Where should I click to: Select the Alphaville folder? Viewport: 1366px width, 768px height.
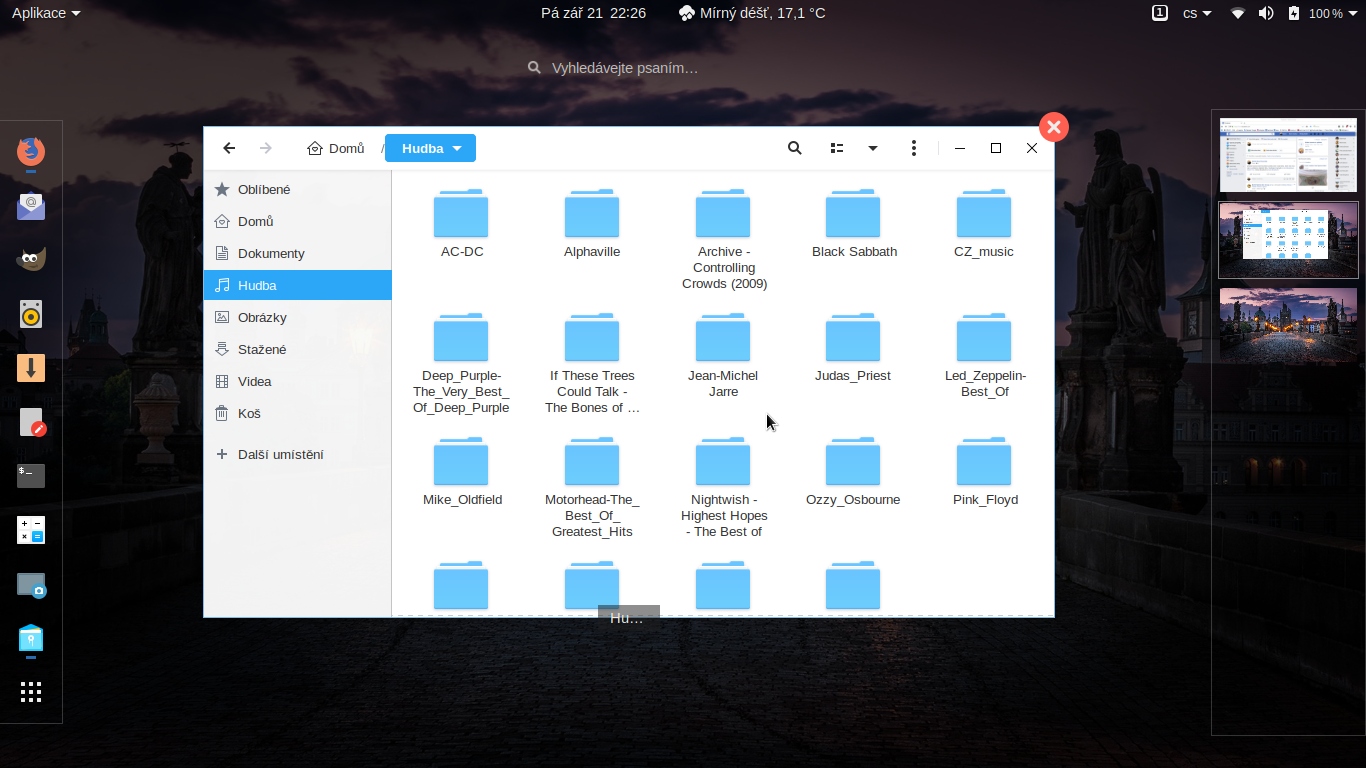592,224
